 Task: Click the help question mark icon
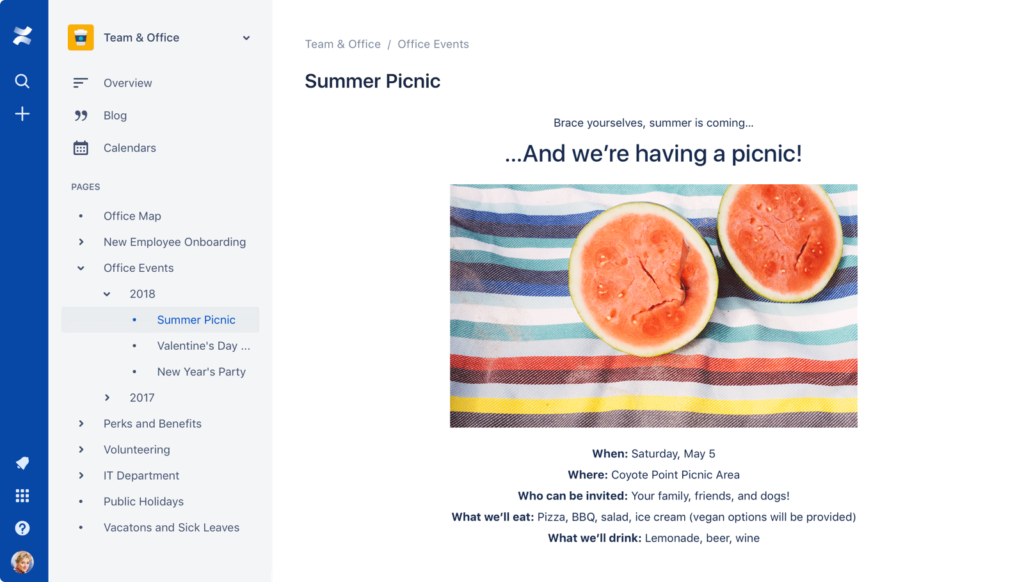tap(22, 528)
